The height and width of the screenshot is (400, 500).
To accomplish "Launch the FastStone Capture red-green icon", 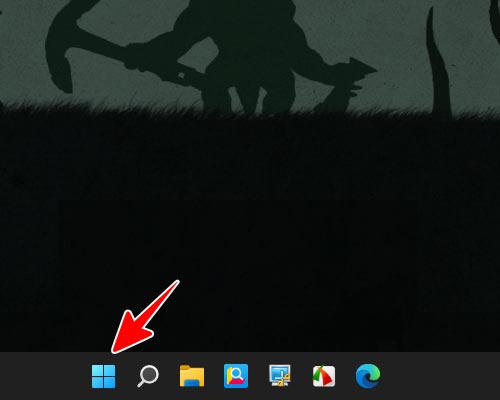I will 324,376.
